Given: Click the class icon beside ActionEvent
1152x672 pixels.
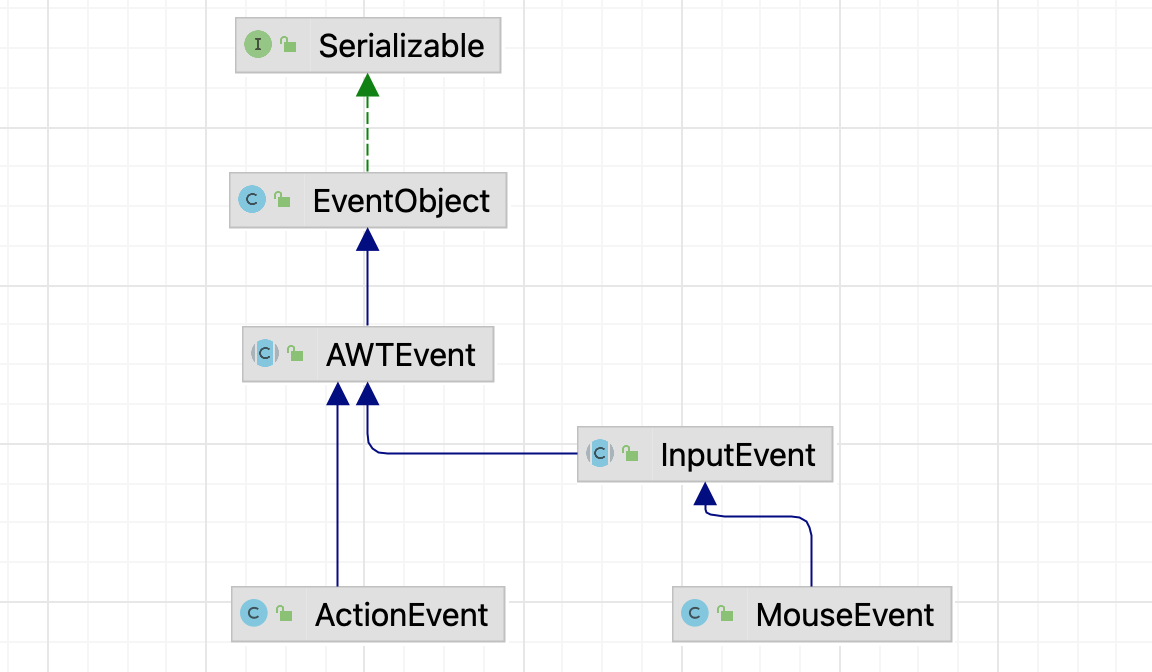Looking at the screenshot, I should click(x=254, y=613).
